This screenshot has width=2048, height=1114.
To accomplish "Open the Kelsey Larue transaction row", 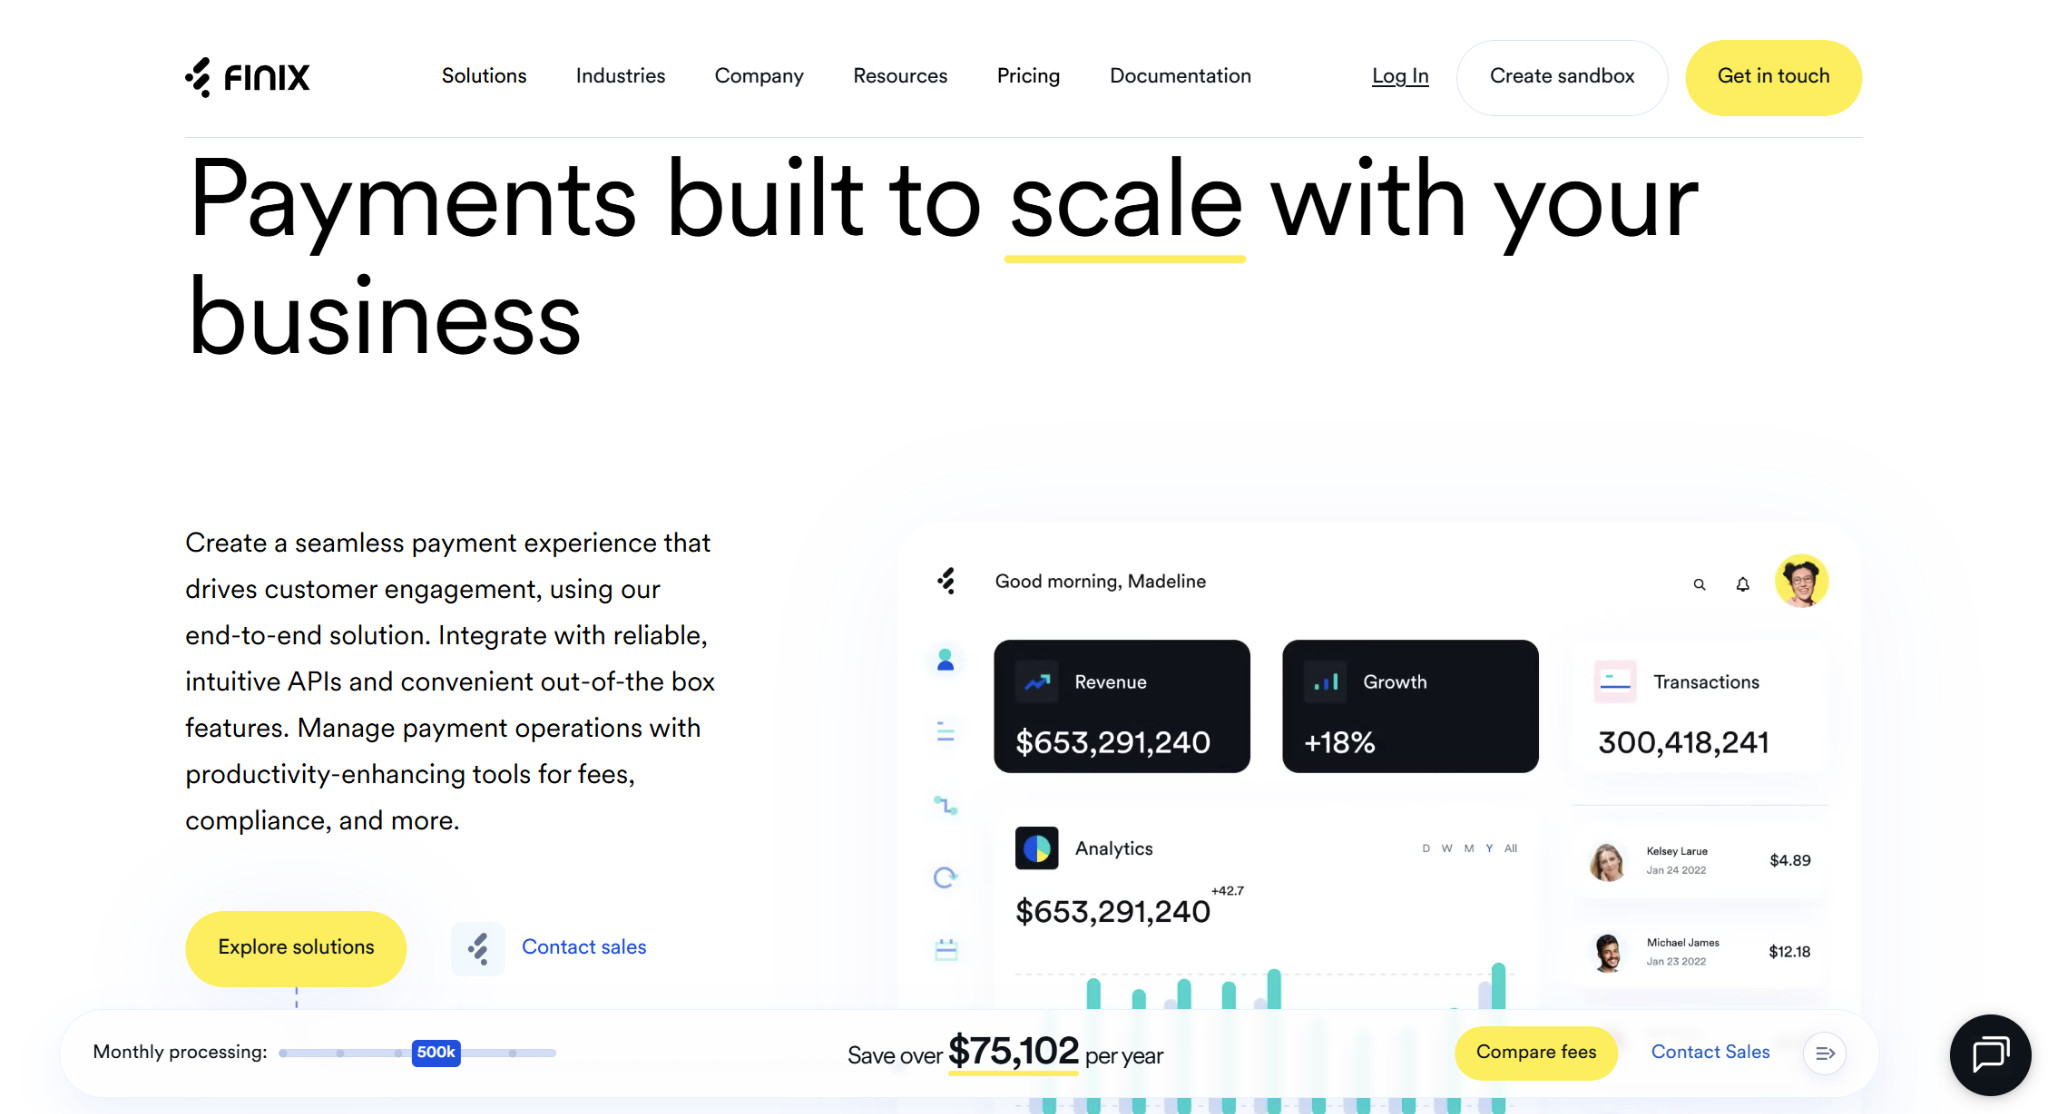I will click(1700, 860).
